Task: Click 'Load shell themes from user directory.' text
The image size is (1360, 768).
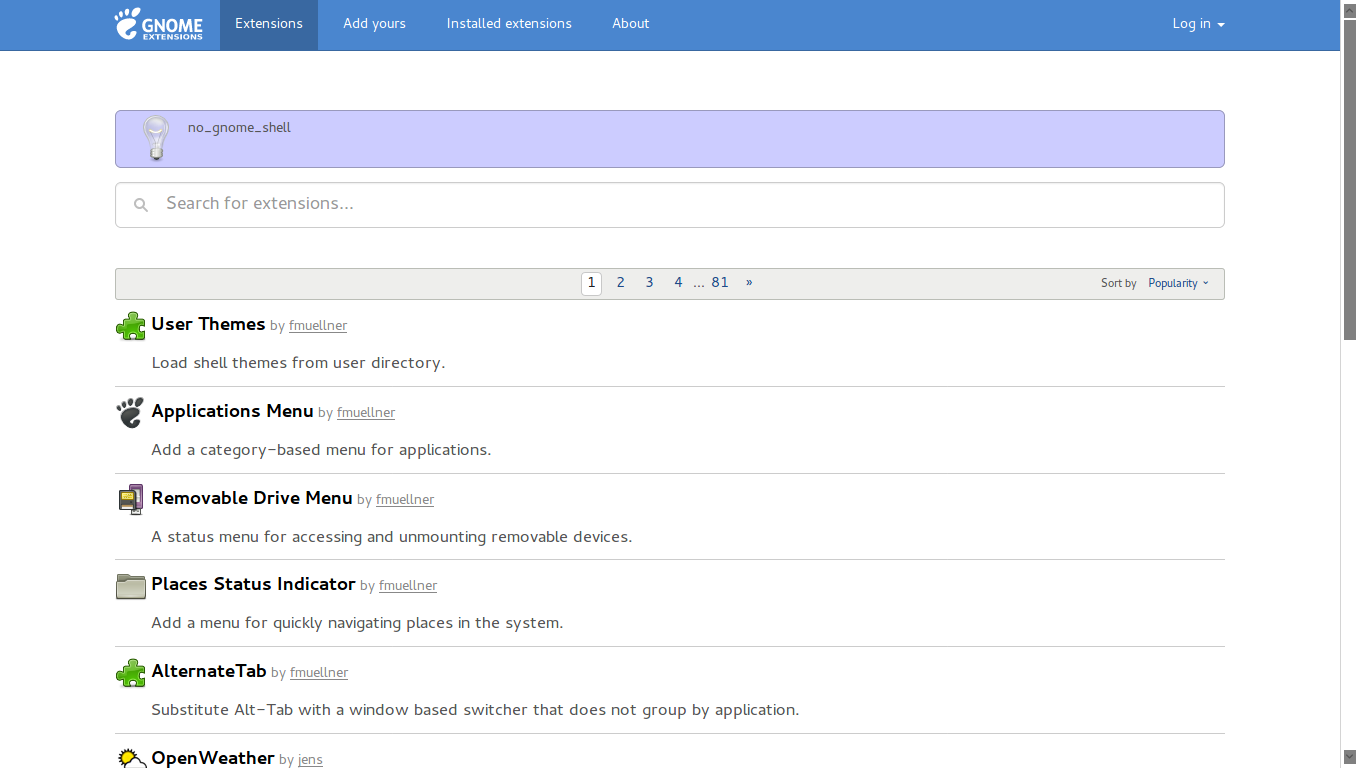Action: tap(298, 363)
